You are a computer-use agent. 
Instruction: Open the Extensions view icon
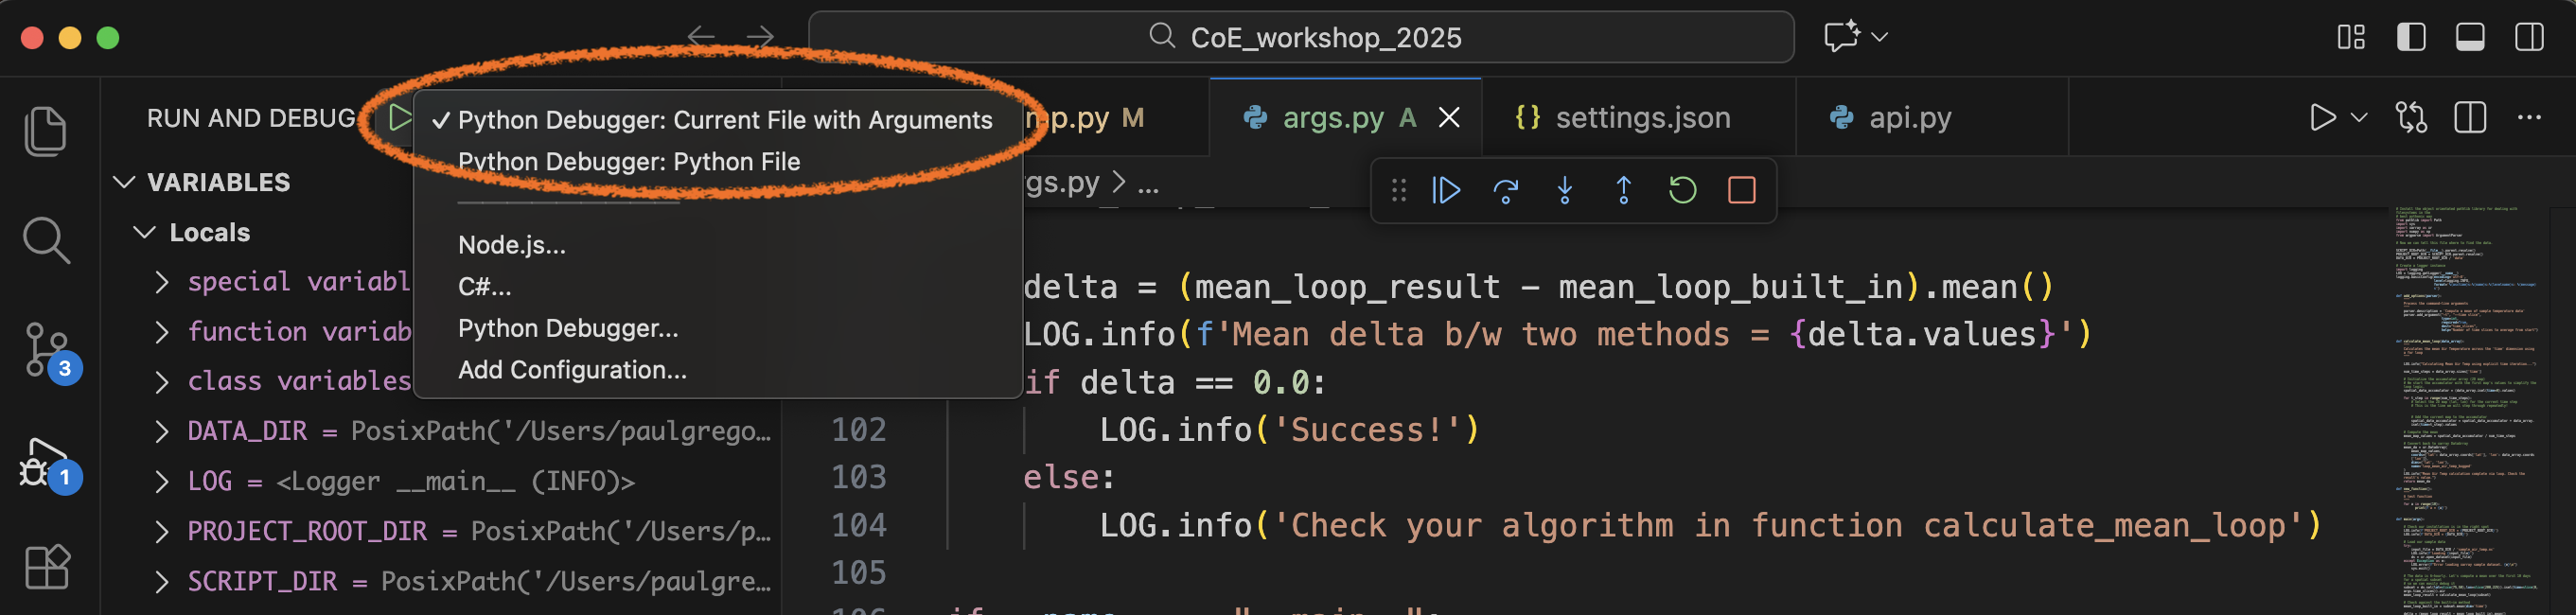[x=47, y=567]
